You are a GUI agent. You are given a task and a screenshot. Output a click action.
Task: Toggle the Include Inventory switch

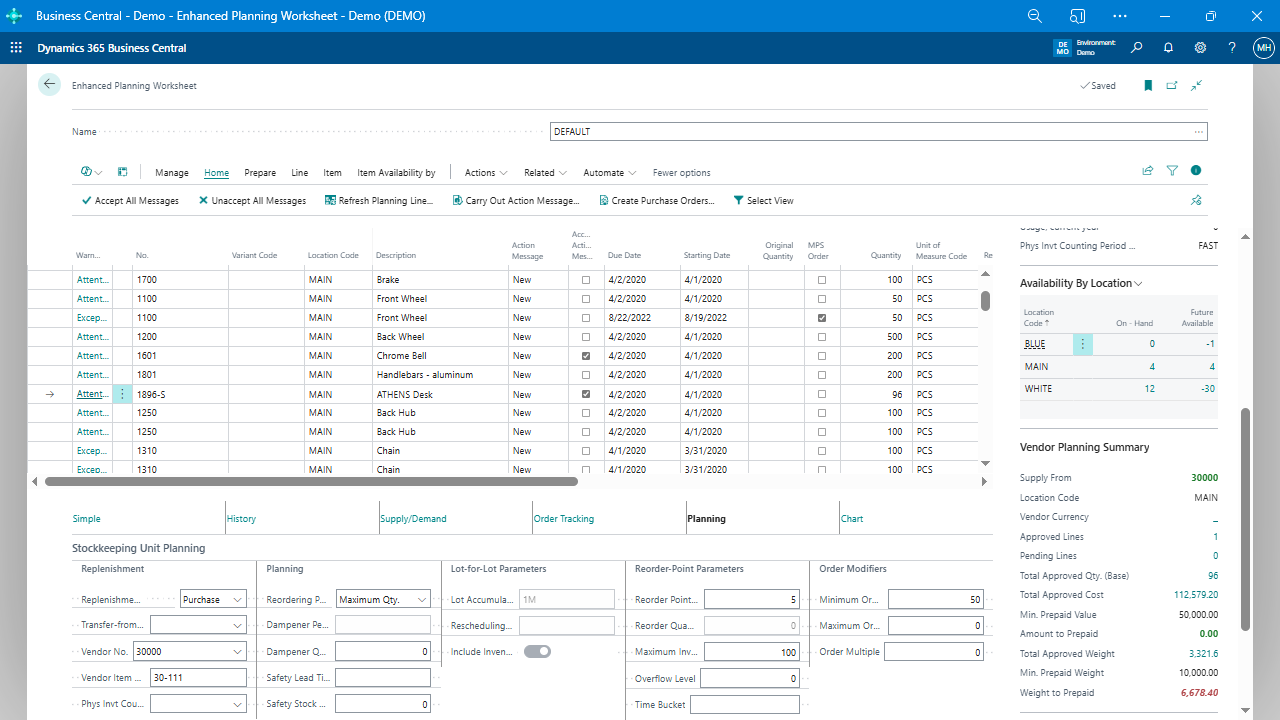point(537,650)
